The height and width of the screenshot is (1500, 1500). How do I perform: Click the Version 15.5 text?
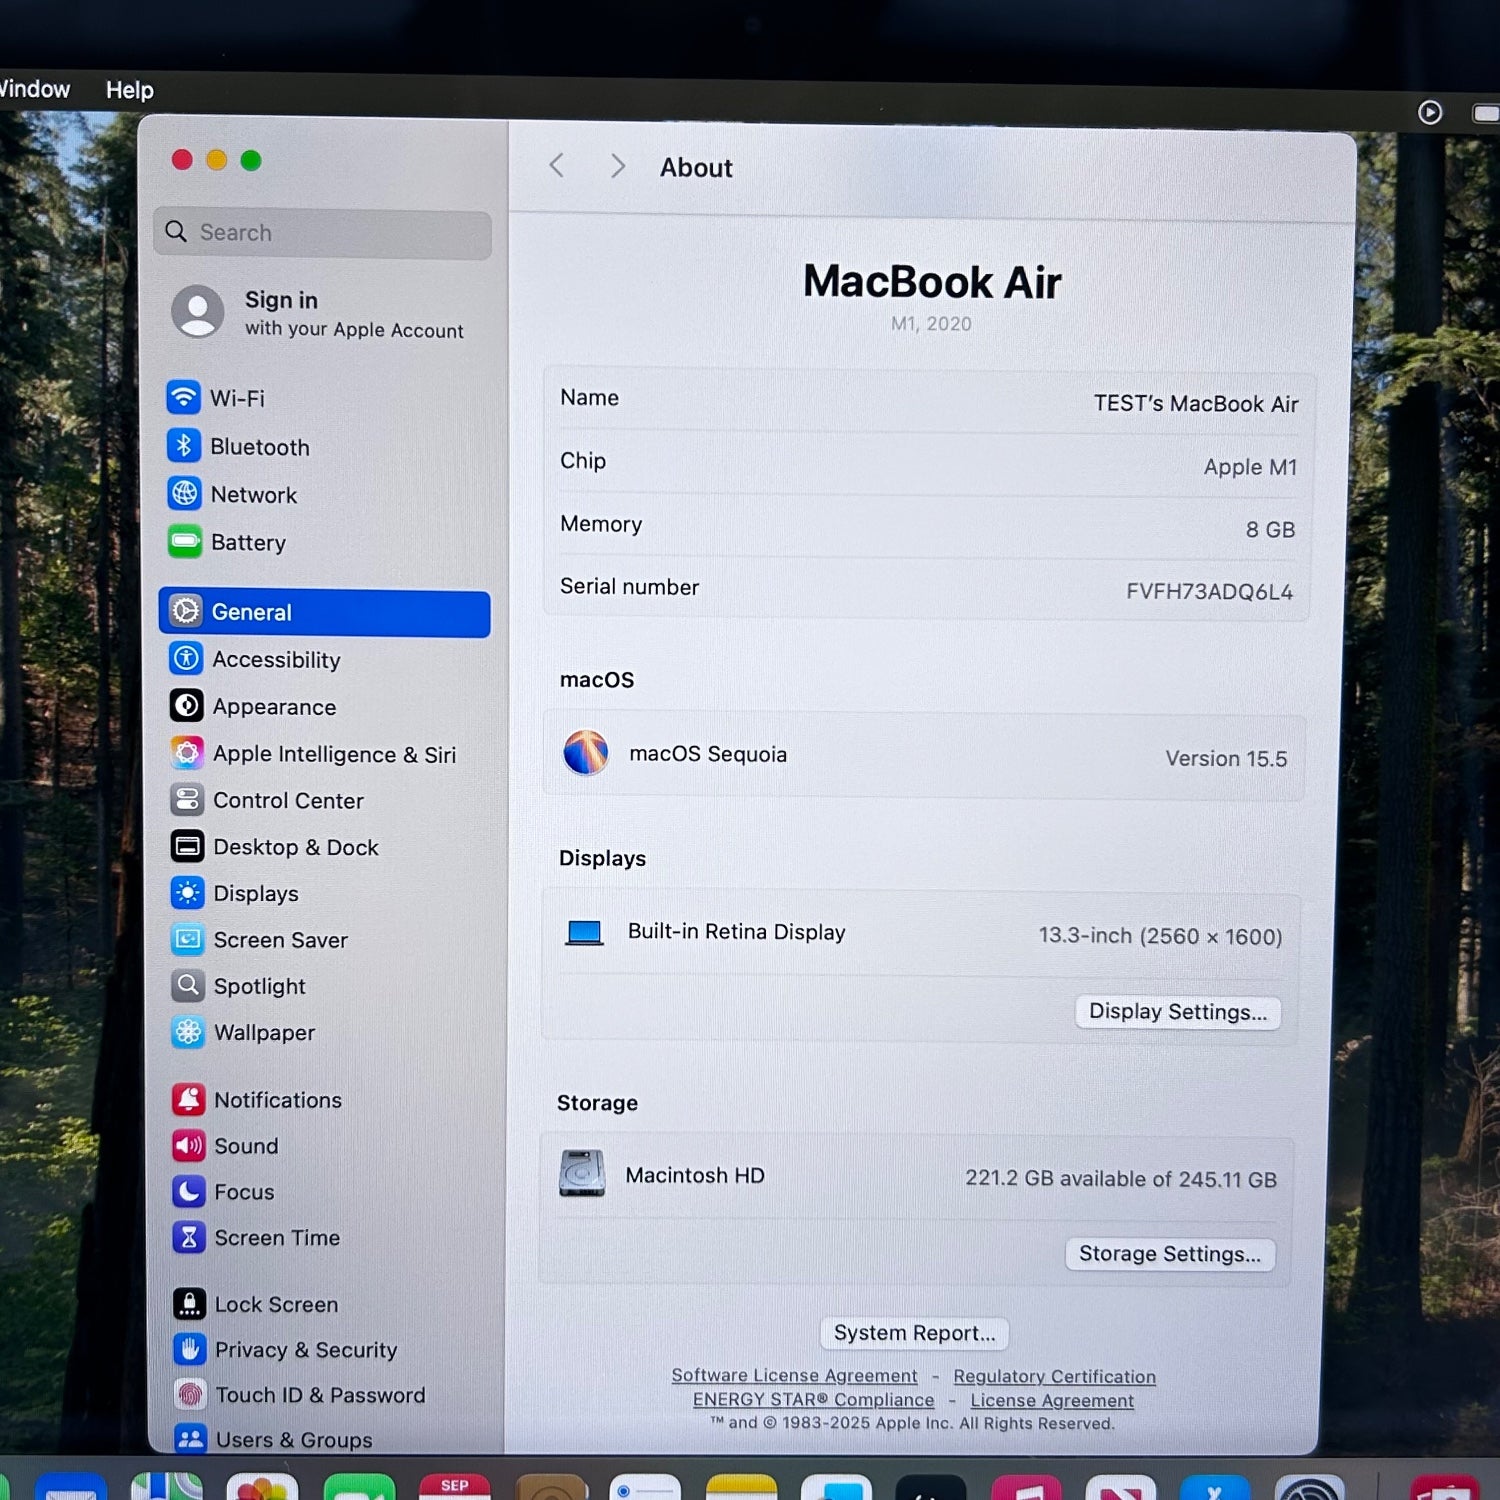1226,759
